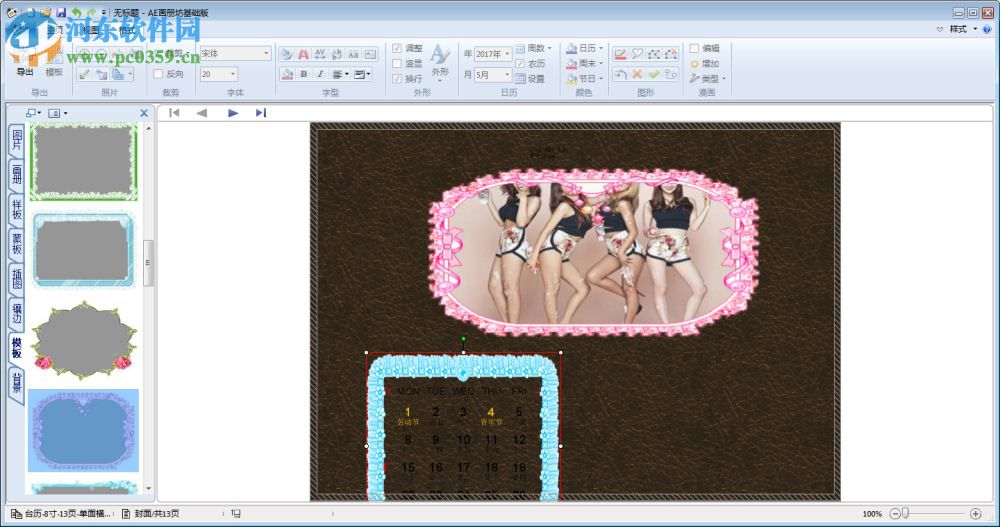Click the delete shape node icon
The height and width of the screenshot is (527, 1000).
pos(670,54)
